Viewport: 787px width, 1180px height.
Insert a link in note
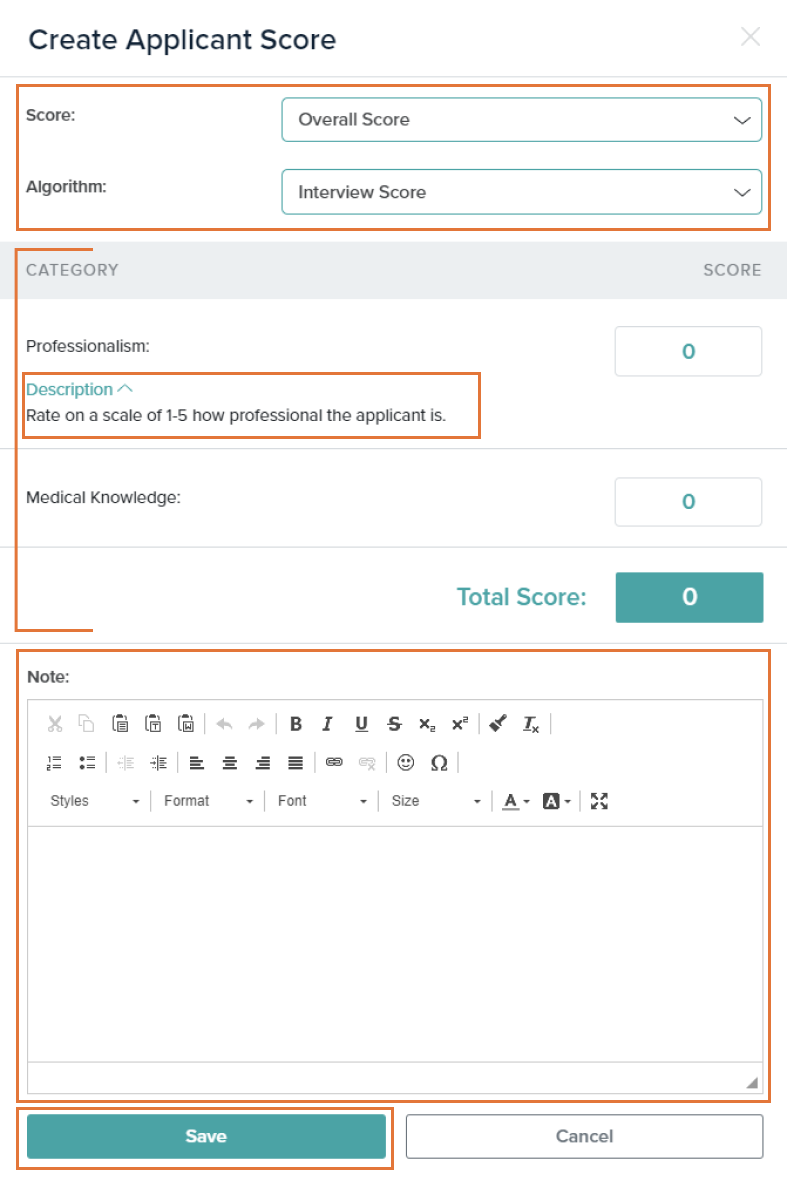(x=334, y=762)
